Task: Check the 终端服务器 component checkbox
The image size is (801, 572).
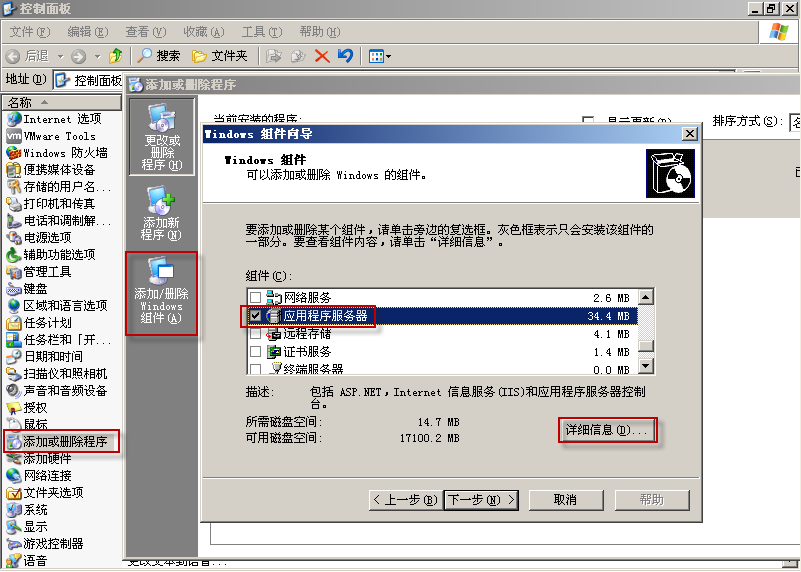Action: (x=255, y=369)
